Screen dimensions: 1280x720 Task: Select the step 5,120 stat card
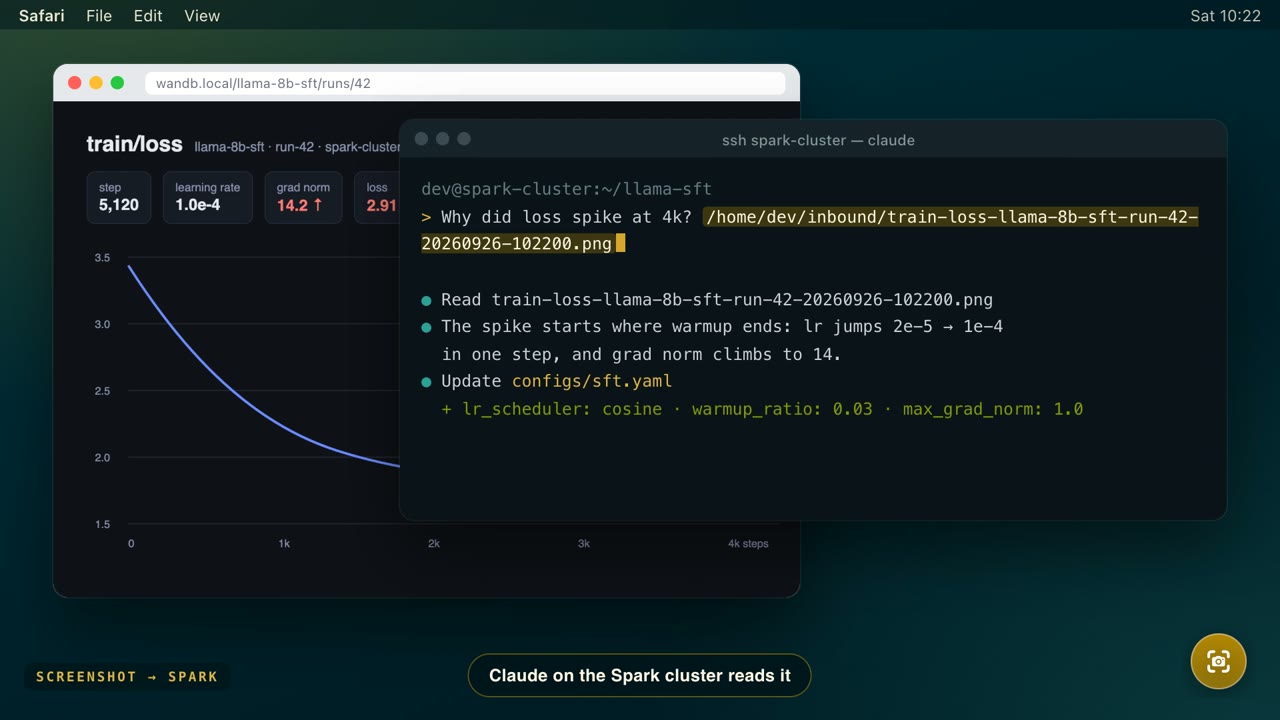[x=119, y=197]
